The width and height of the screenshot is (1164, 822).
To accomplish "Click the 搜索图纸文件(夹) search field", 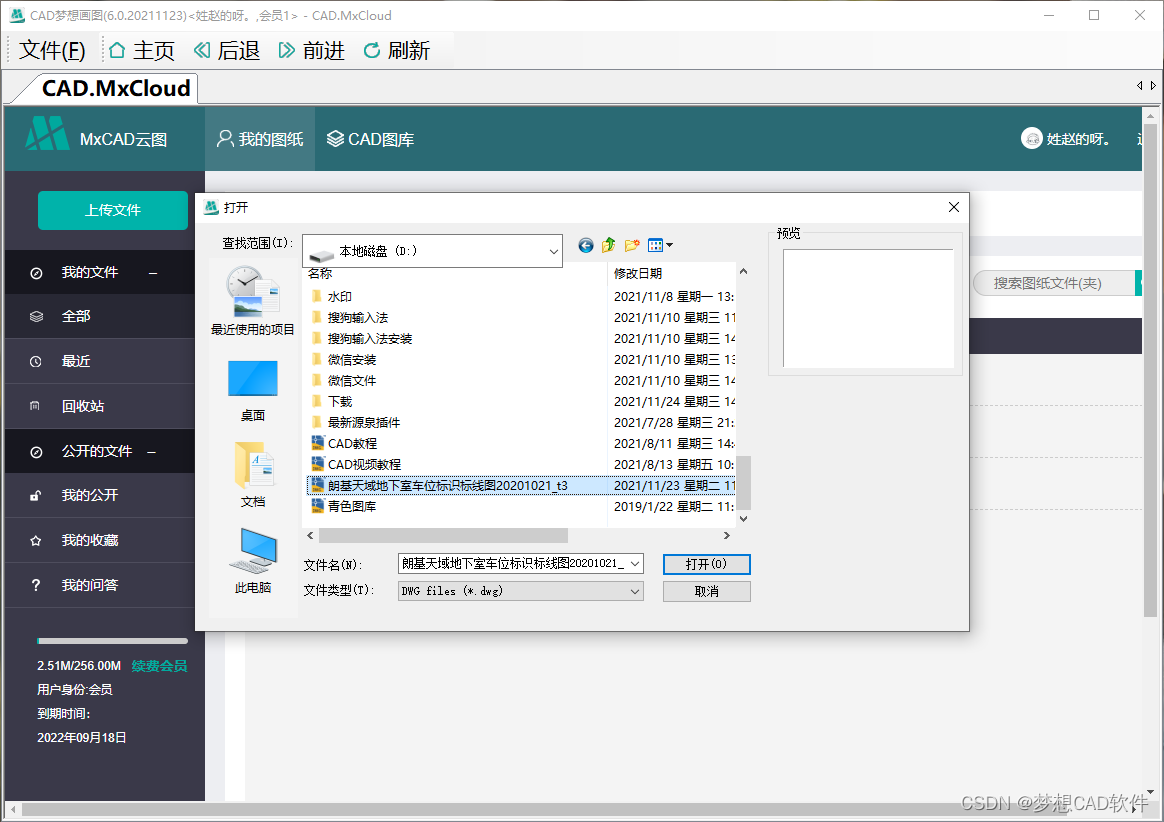I will click(1053, 283).
